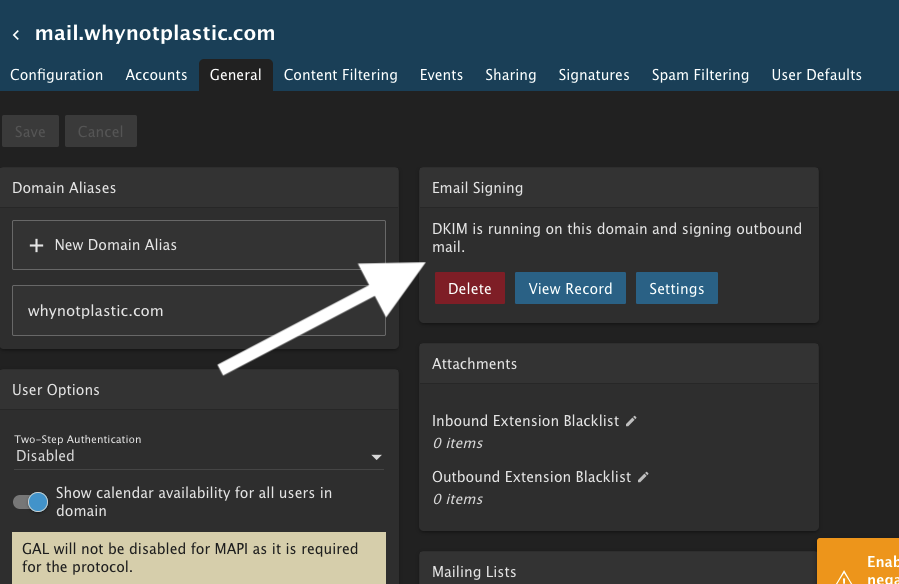
Task: Open Email Signing Settings button
Action: (676, 289)
